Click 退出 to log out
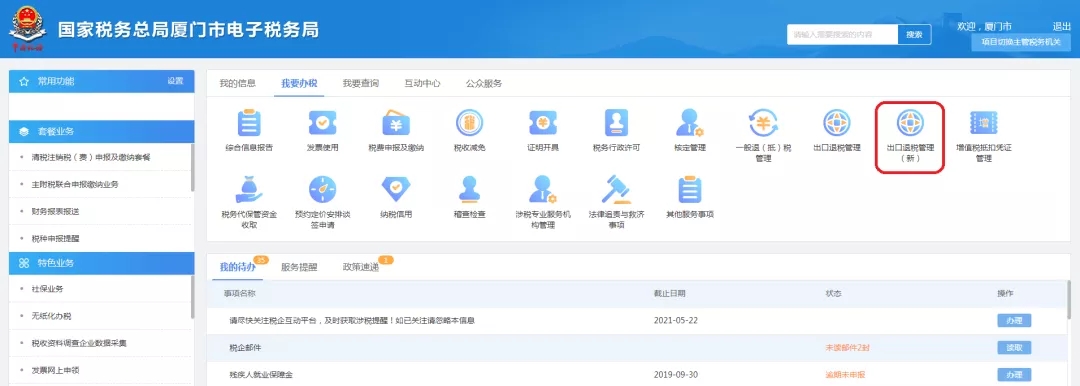This screenshot has width=1080, height=386. click(x=1061, y=26)
